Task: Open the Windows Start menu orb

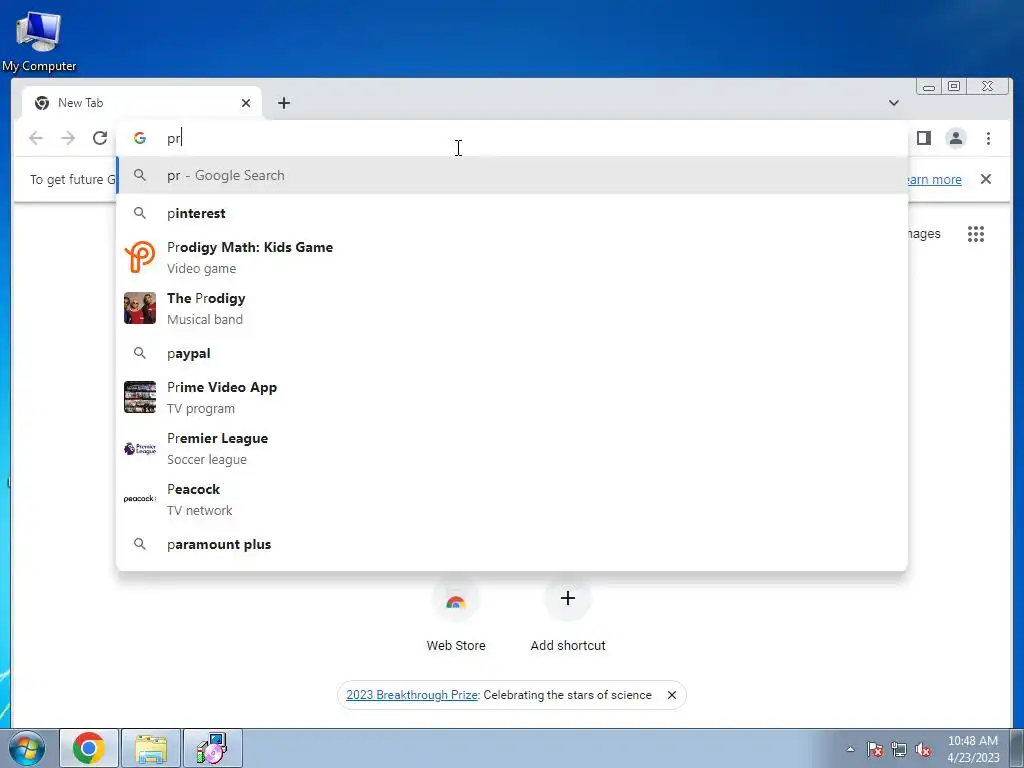Action: pyautogui.click(x=26, y=748)
